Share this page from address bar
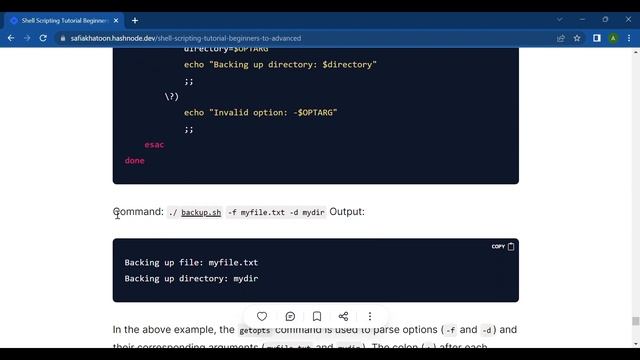640x360 pixels. [x=561, y=38]
